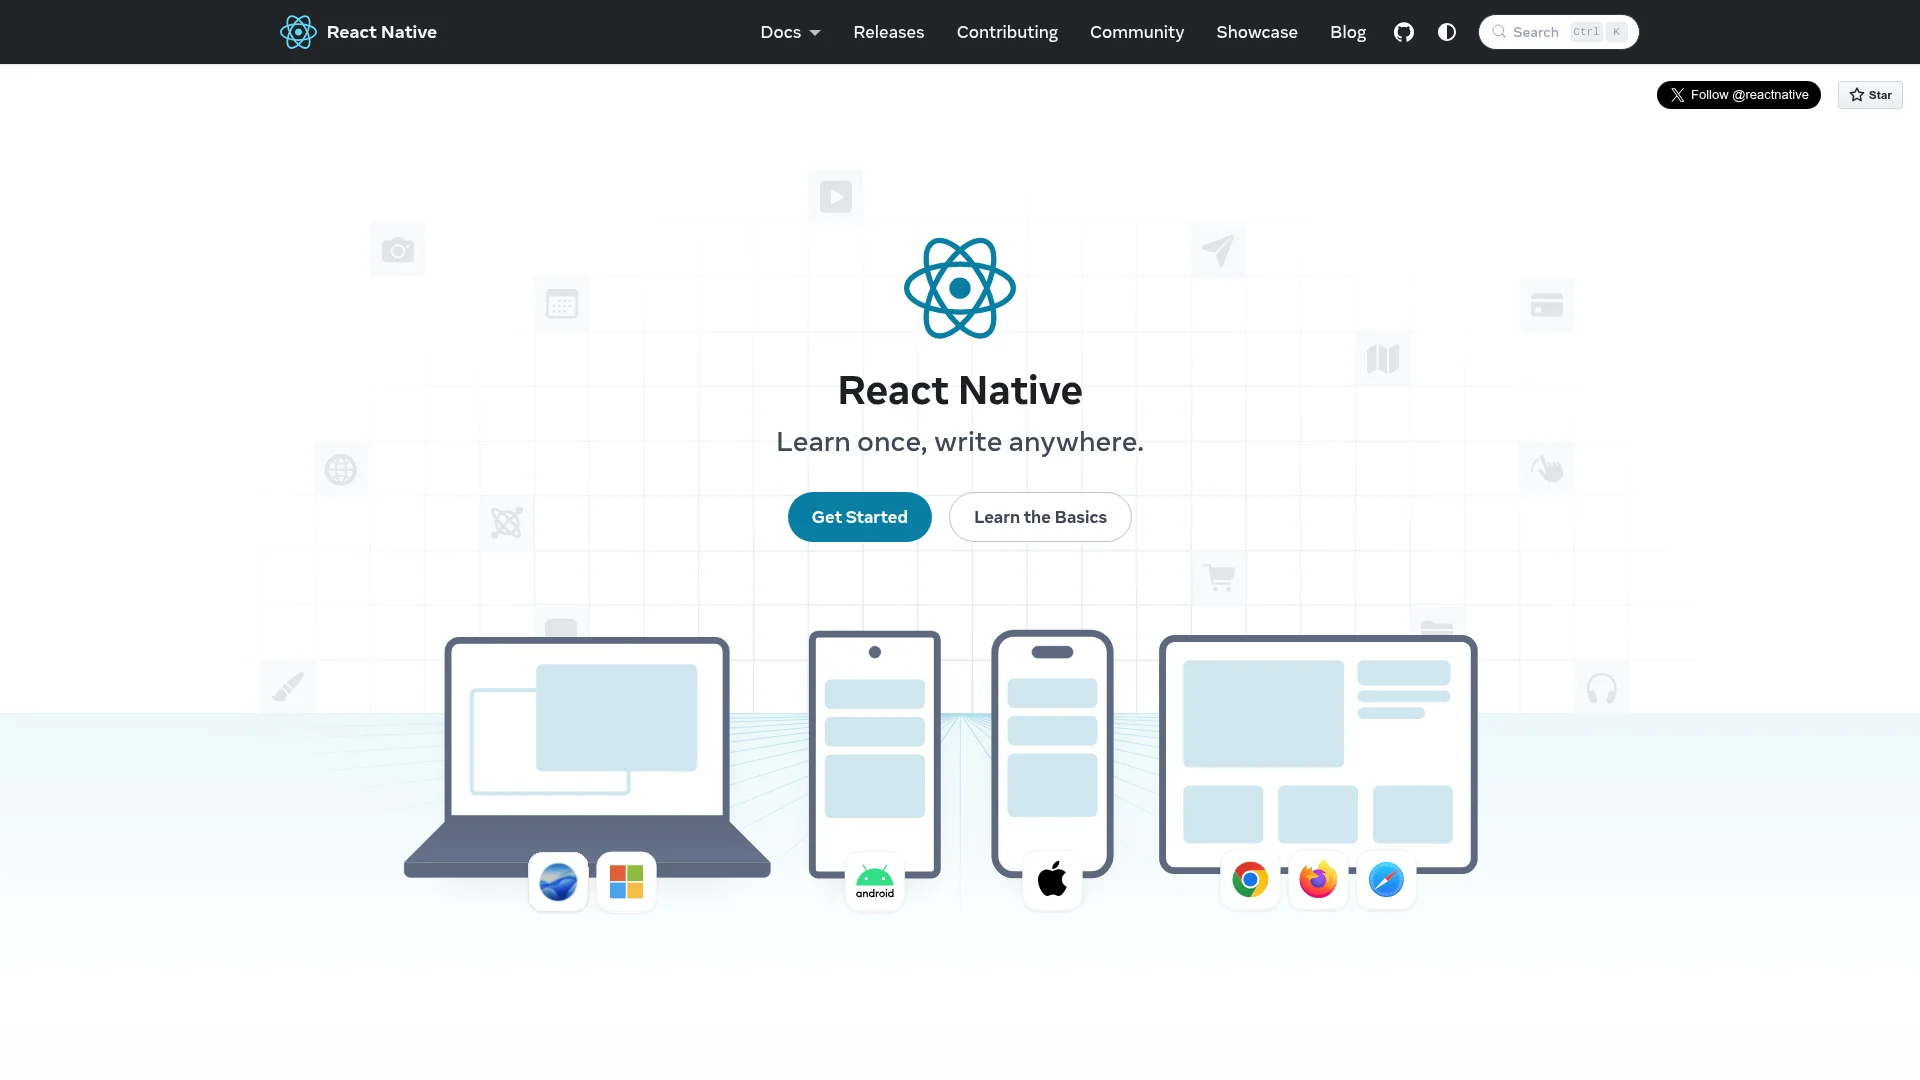
Task: Click the Safari browser icon
Action: 1386,880
